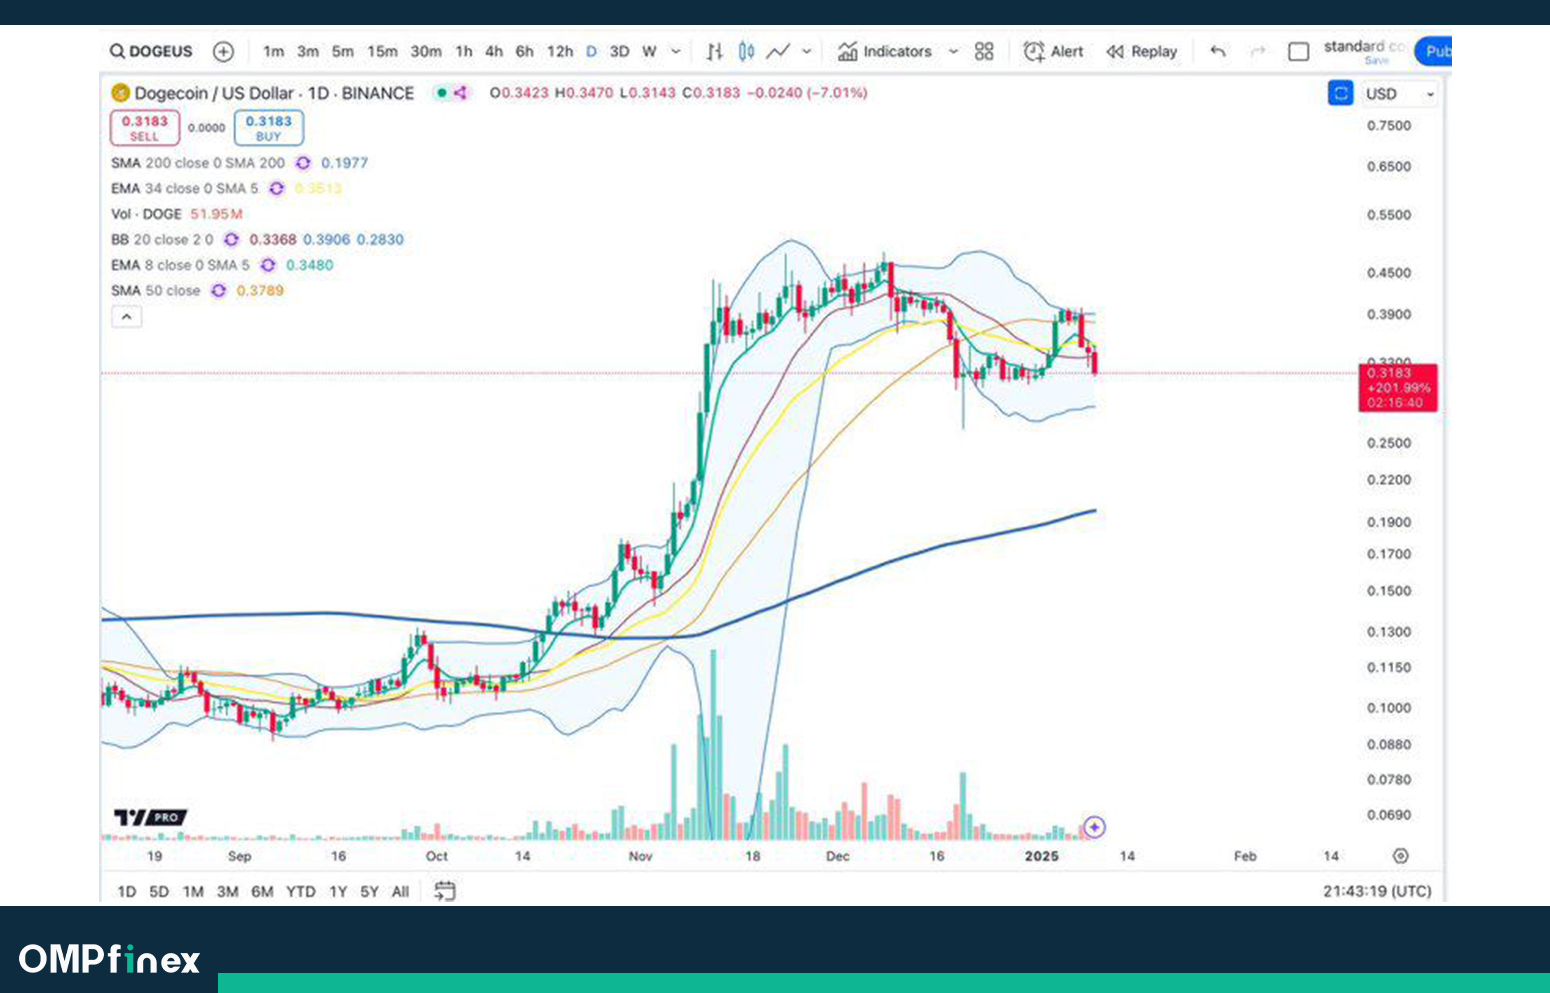
Task: Start bar Replay mode
Action: (1141, 51)
